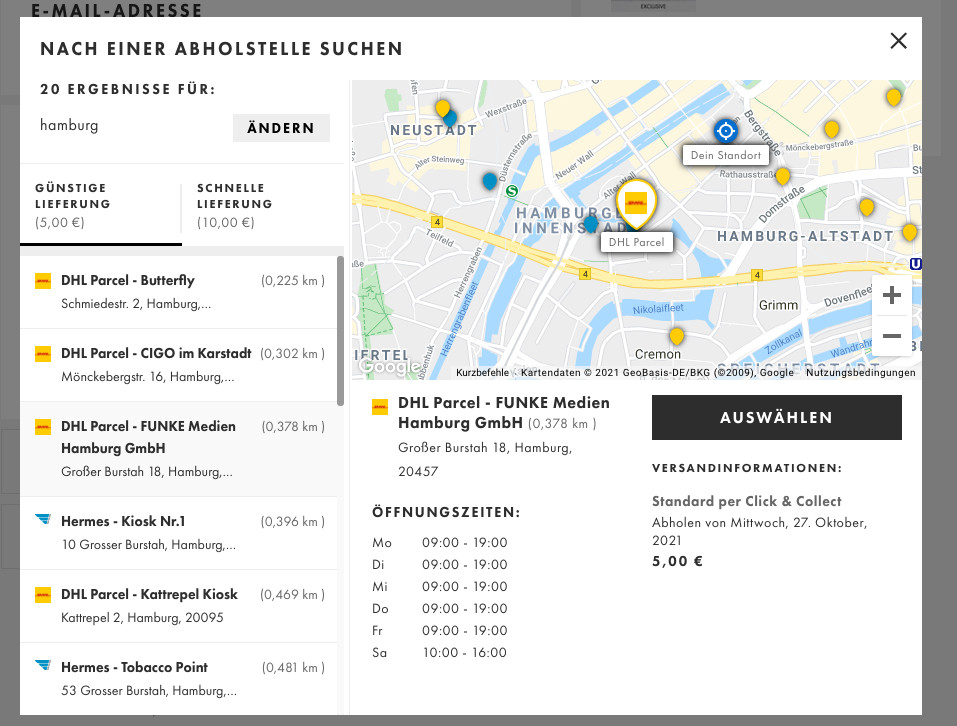Switch to Günstige Lieferung tab
This screenshot has width=957, height=726.
coord(101,205)
